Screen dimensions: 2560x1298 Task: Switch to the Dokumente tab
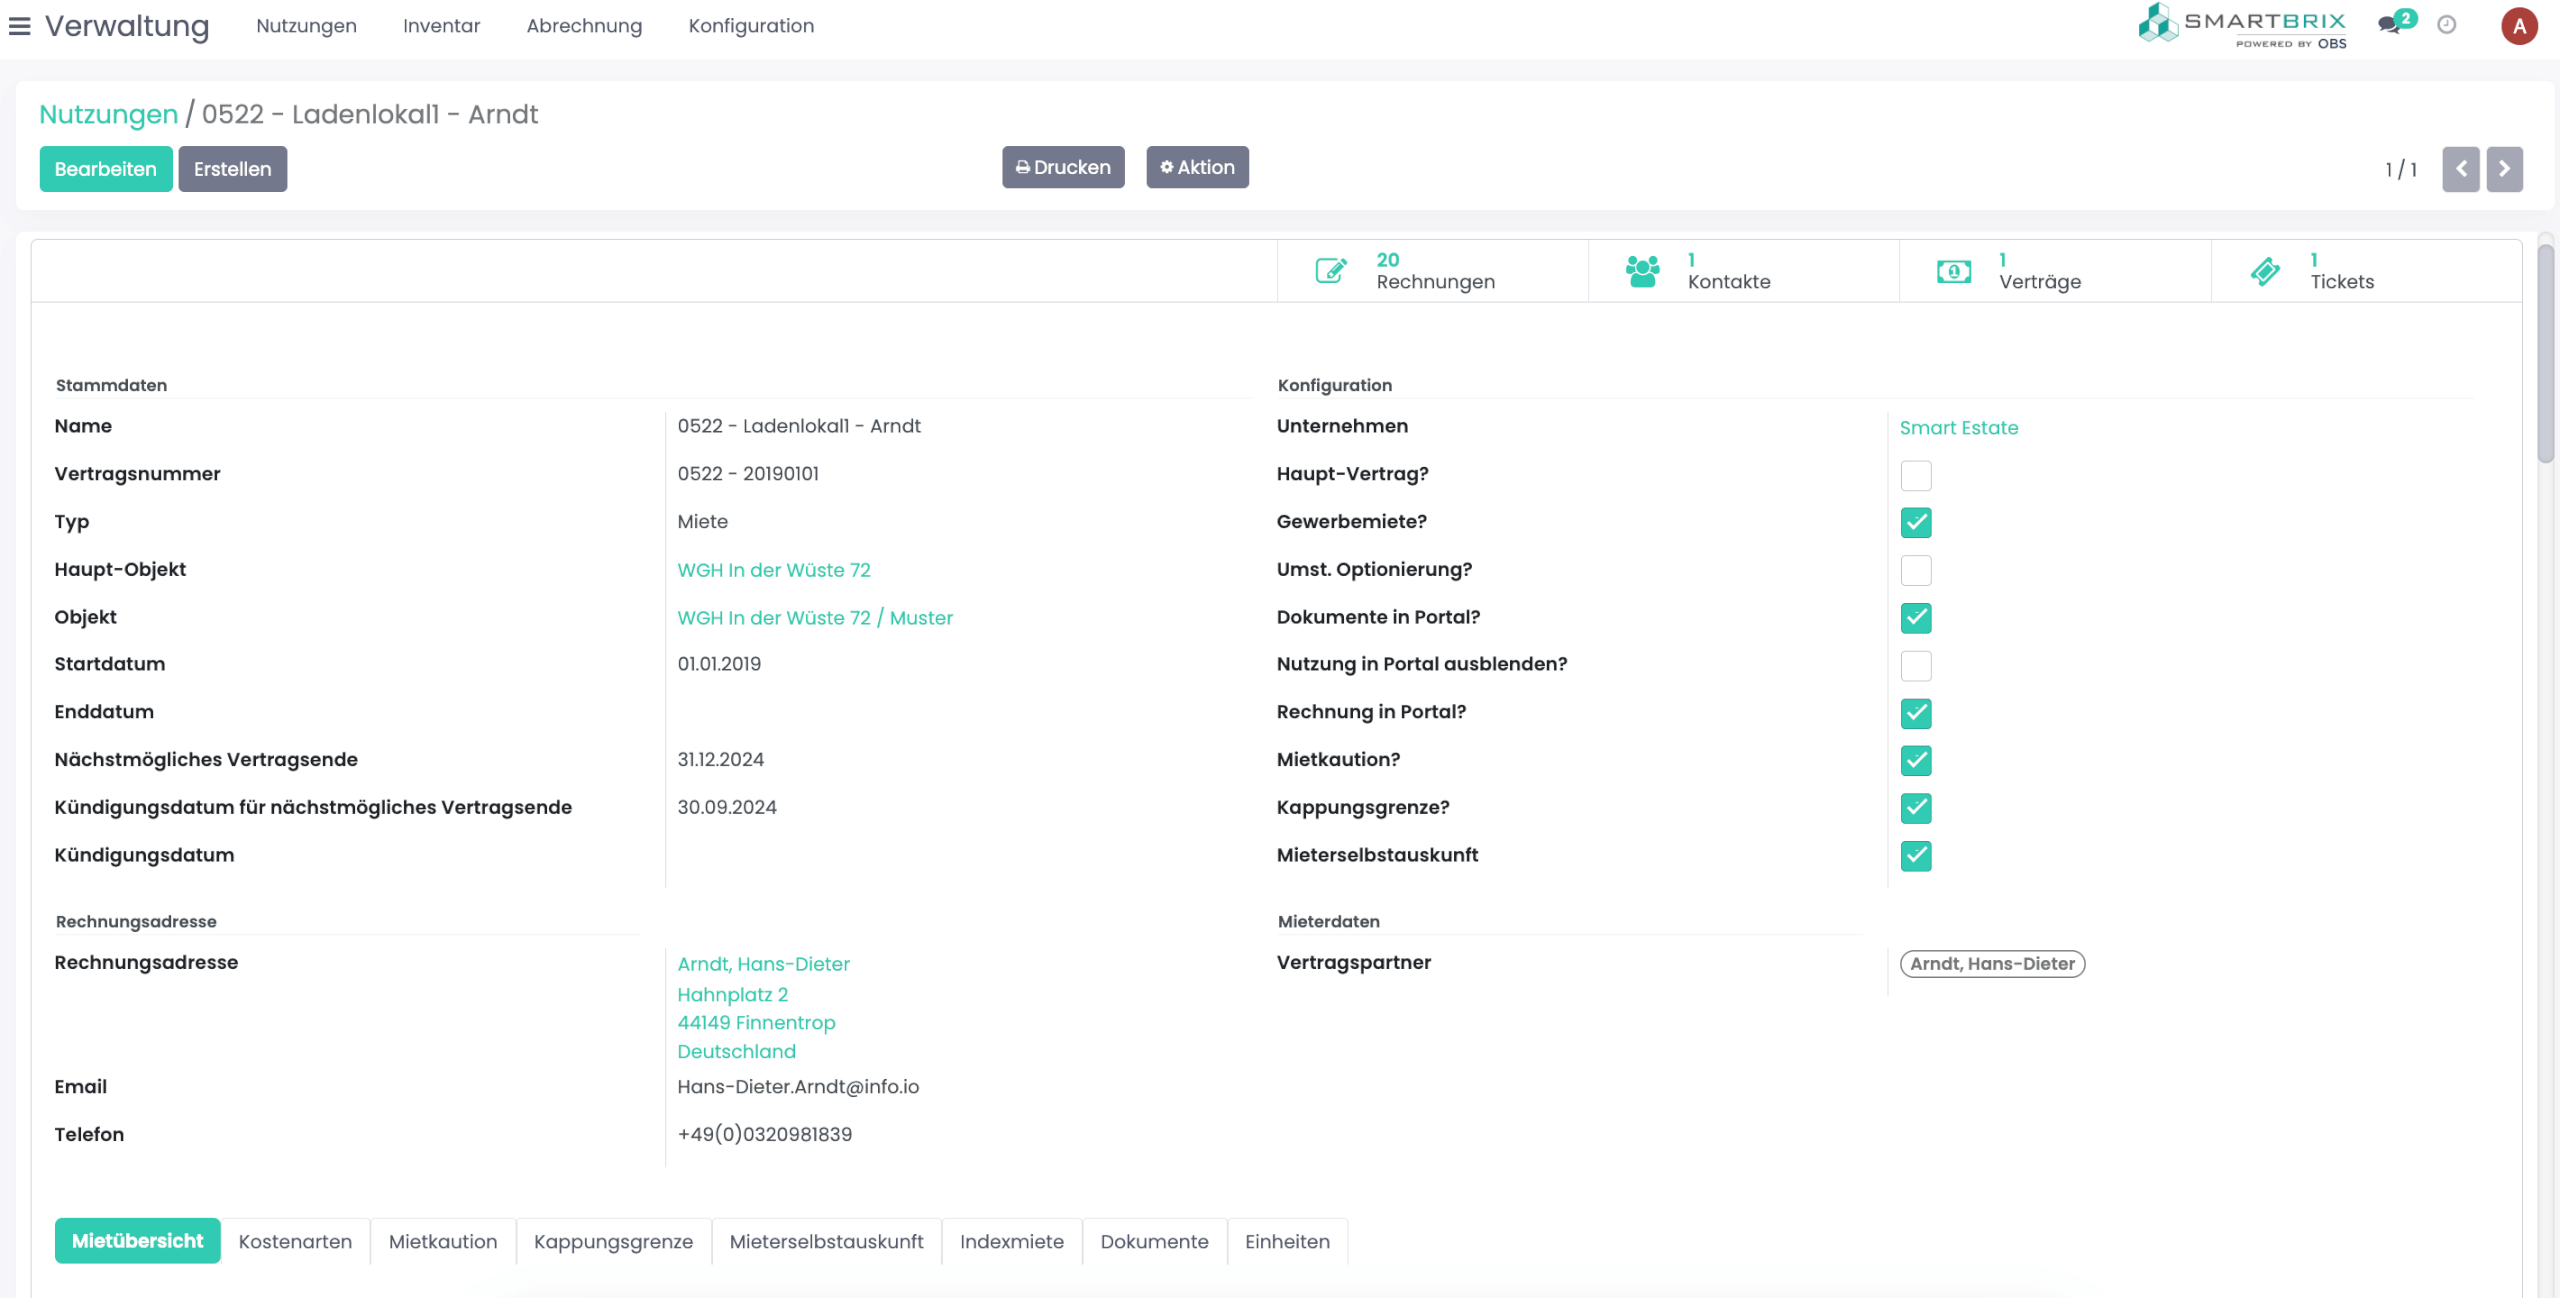1154,1241
